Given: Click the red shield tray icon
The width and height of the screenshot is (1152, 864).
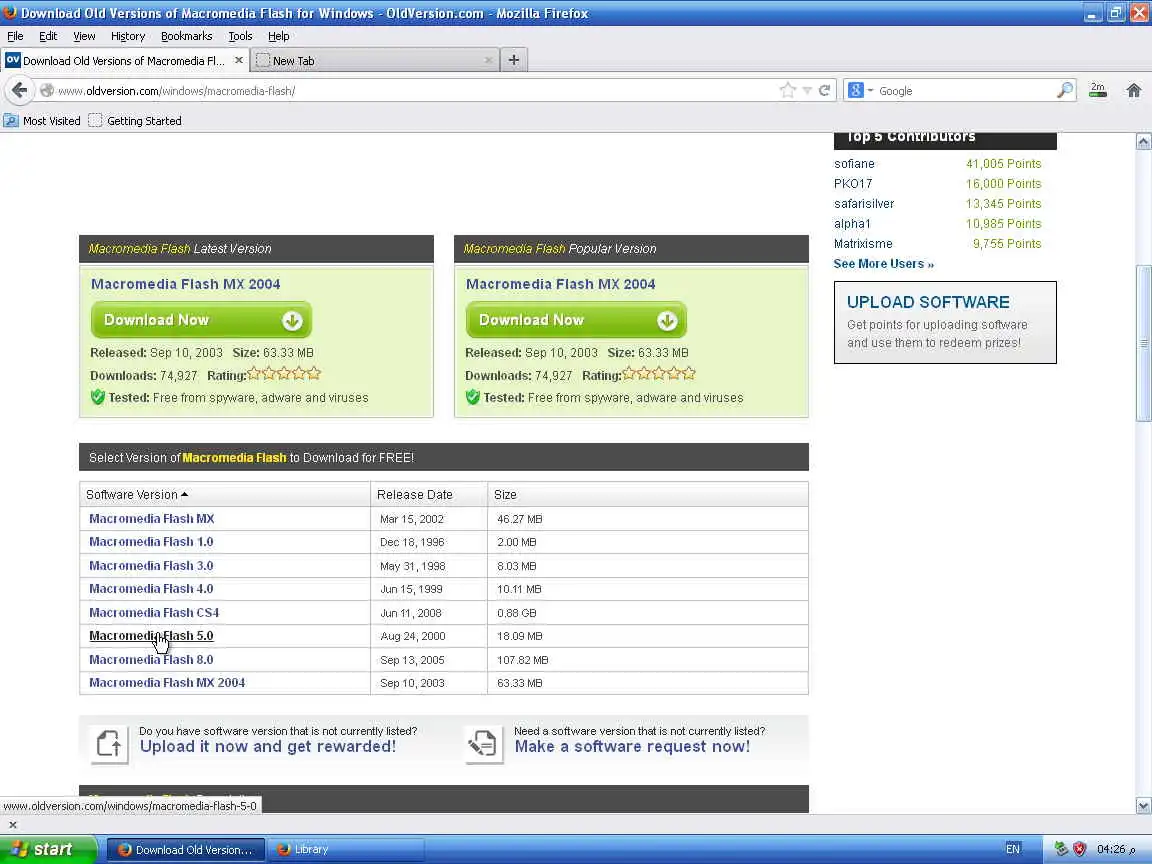Looking at the screenshot, I should pyautogui.click(x=1079, y=849).
